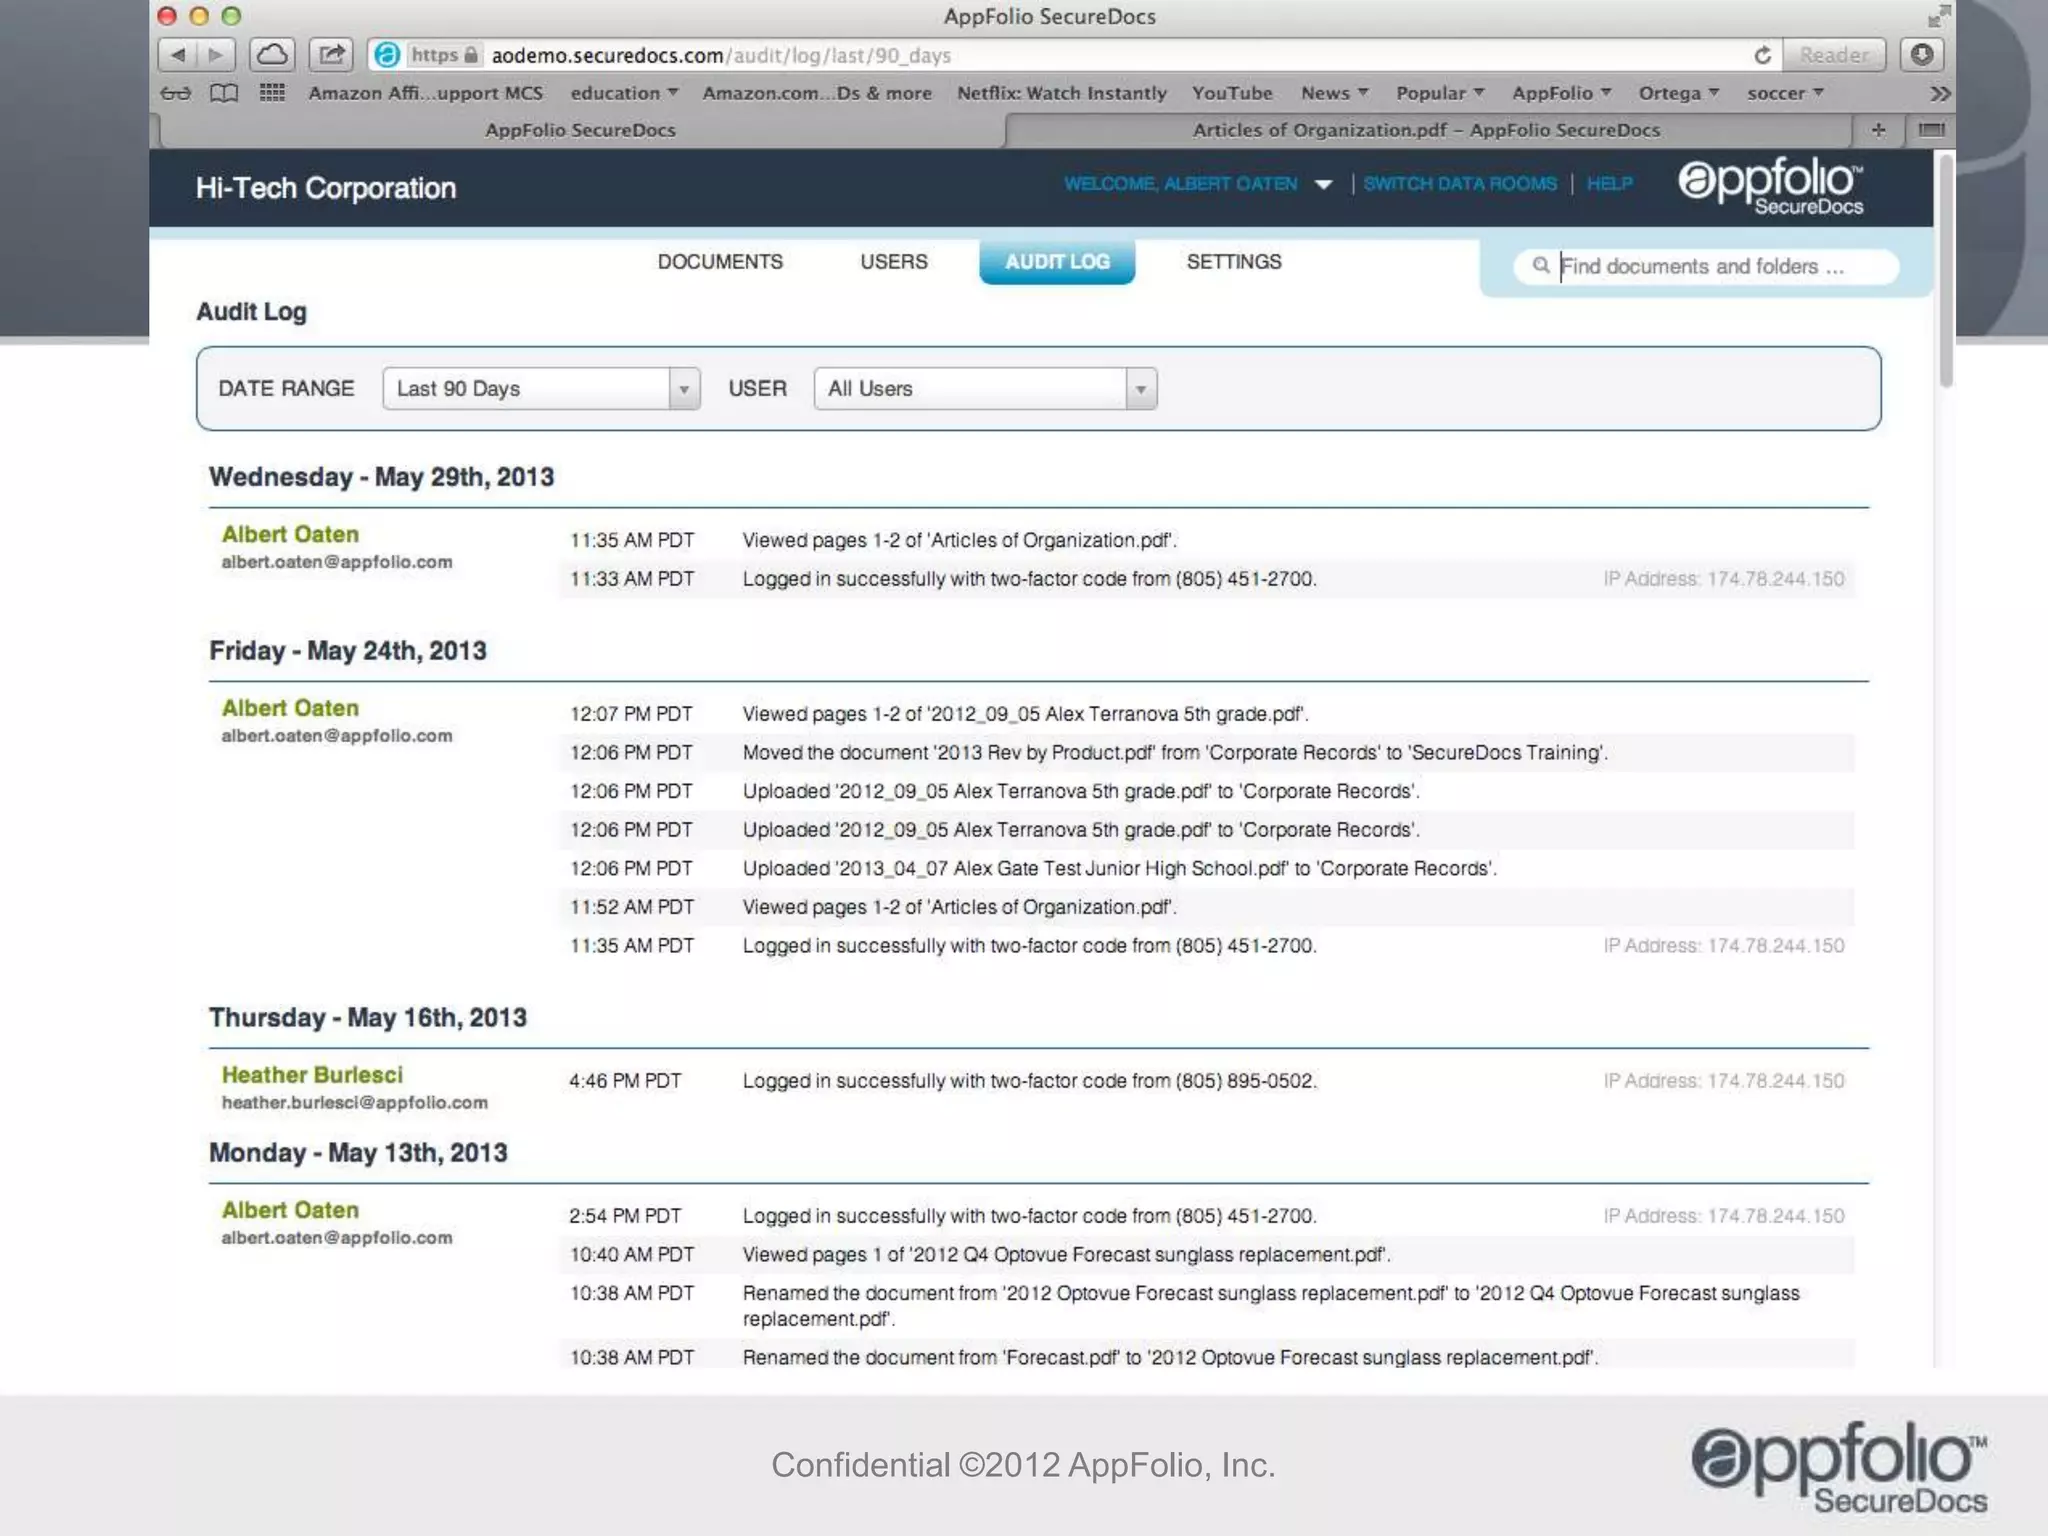Viewport: 2048px width, 1536px height.
Task: Open the Users tab
Action: pyautogui.click(x=894, y=262)
